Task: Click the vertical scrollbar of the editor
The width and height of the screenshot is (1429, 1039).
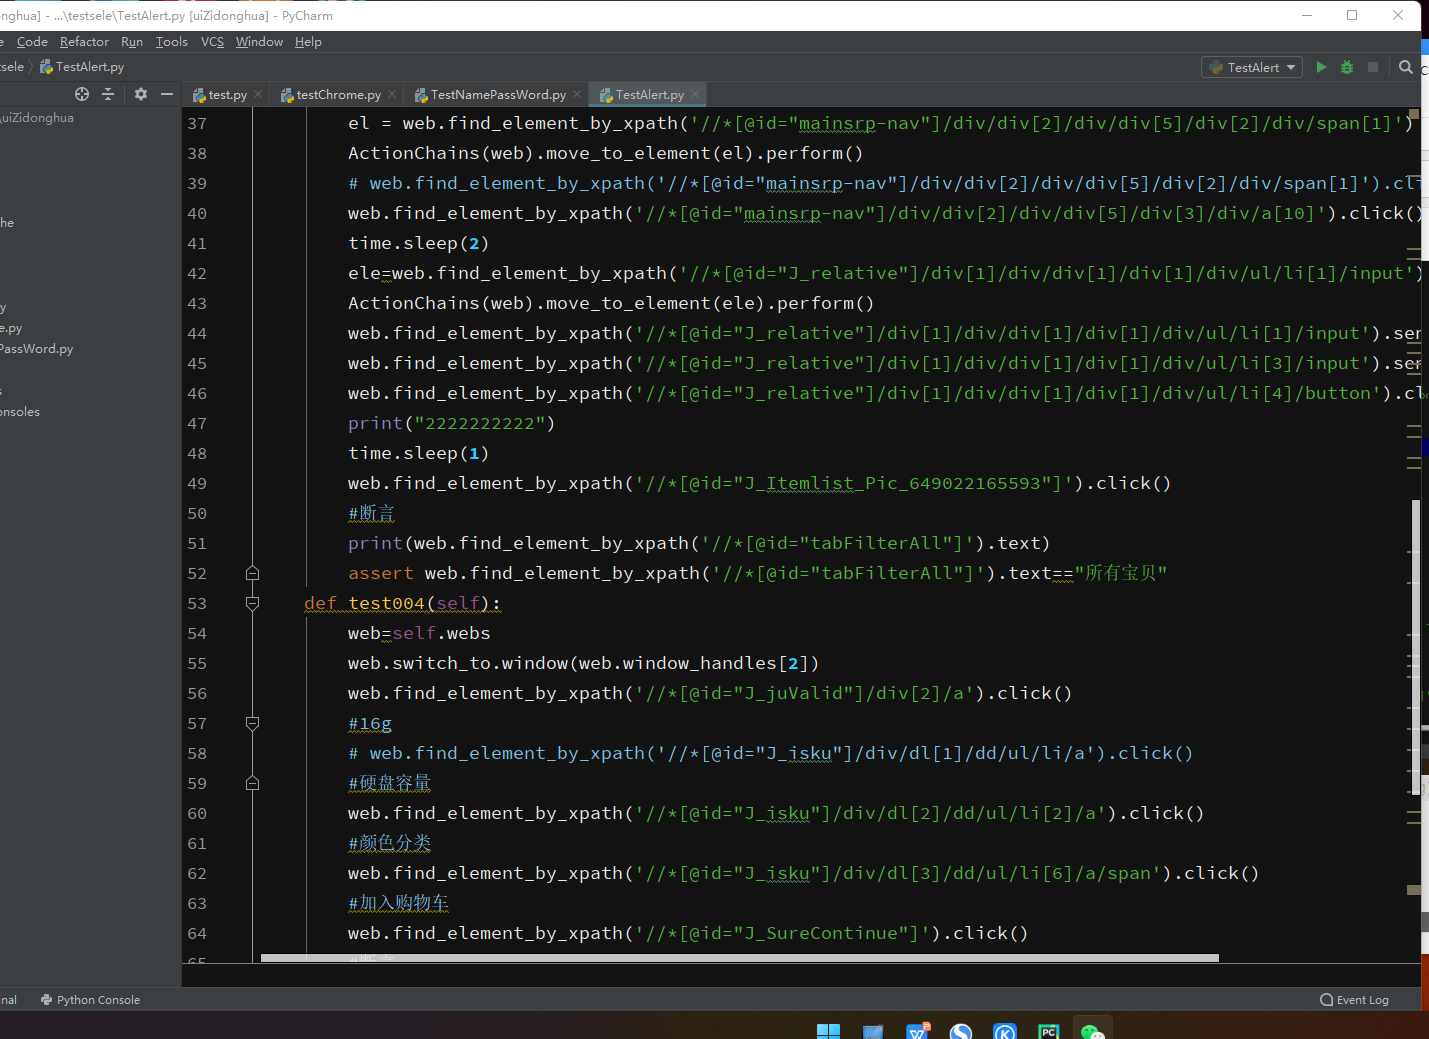Action: (1416, 648)
